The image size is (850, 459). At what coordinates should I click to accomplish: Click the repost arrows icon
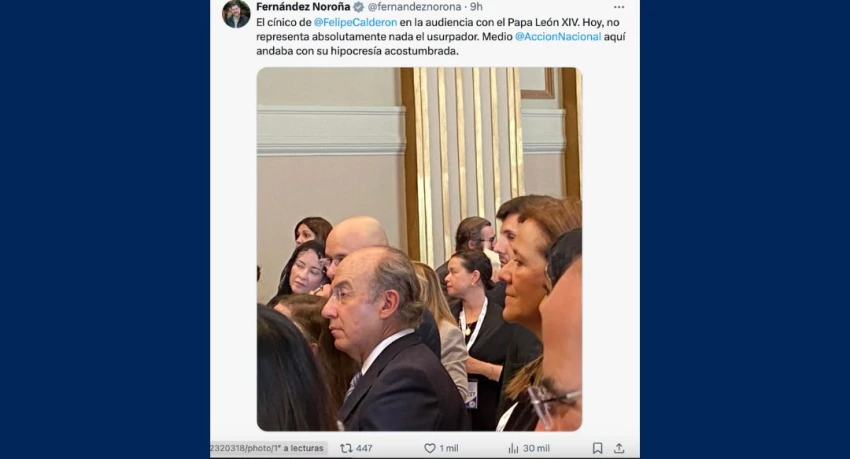point(346,448)
